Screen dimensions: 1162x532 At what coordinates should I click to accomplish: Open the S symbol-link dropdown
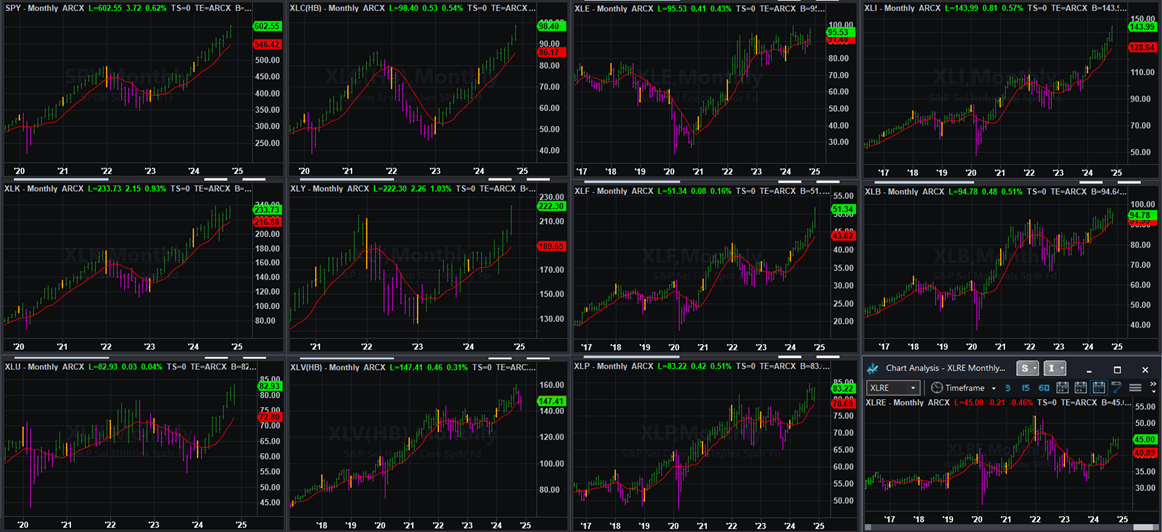1027,368
